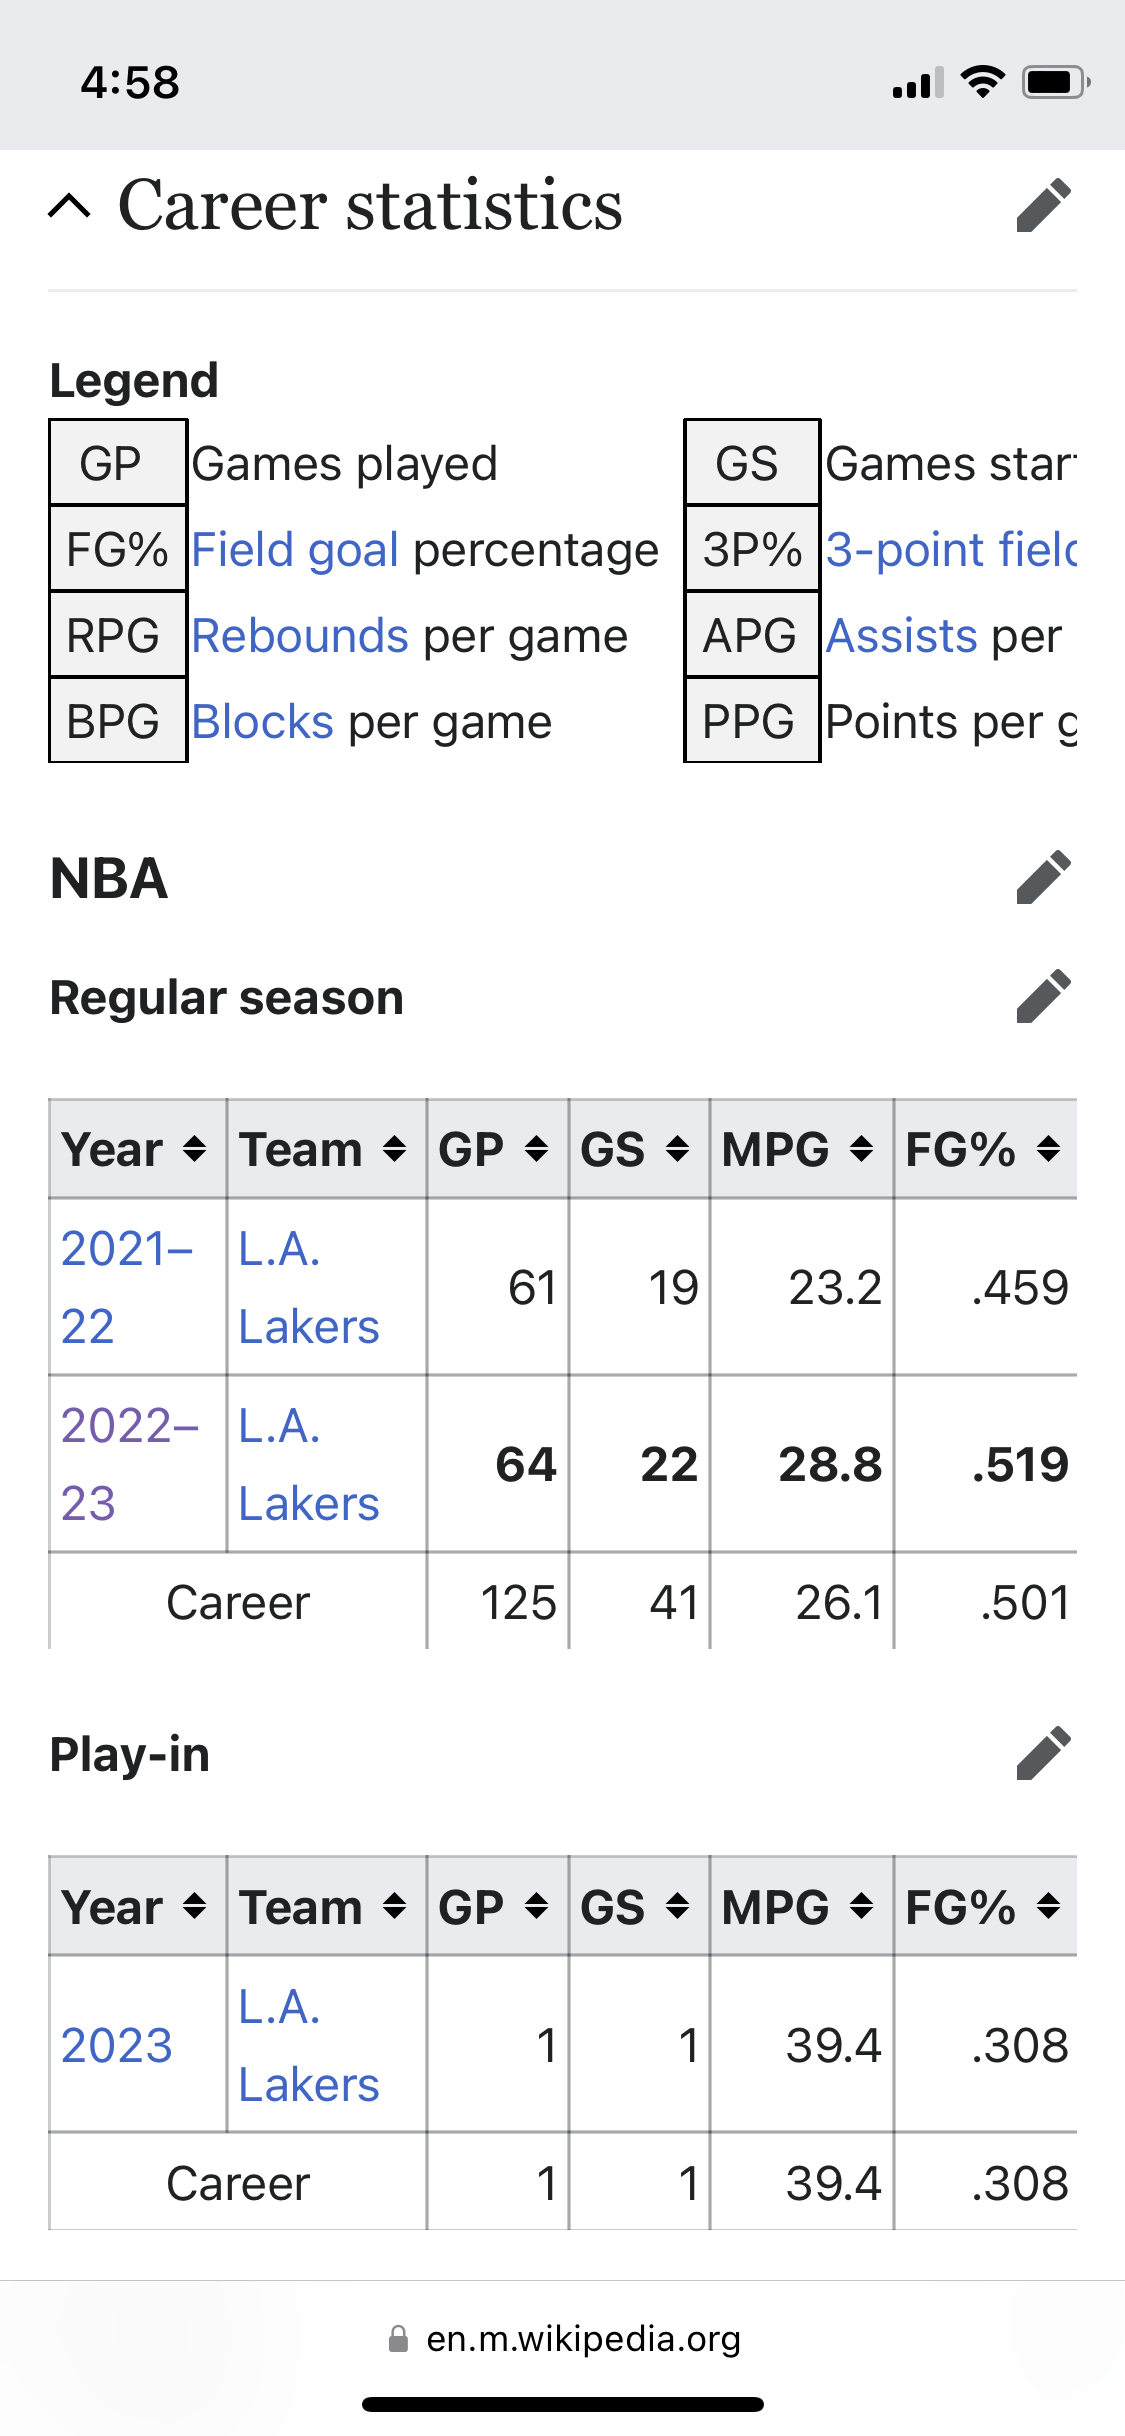The height and width of the screenshot is (2436, 1125).
Task: Sort Regular season table by Team
Action: pos(327,1149)
